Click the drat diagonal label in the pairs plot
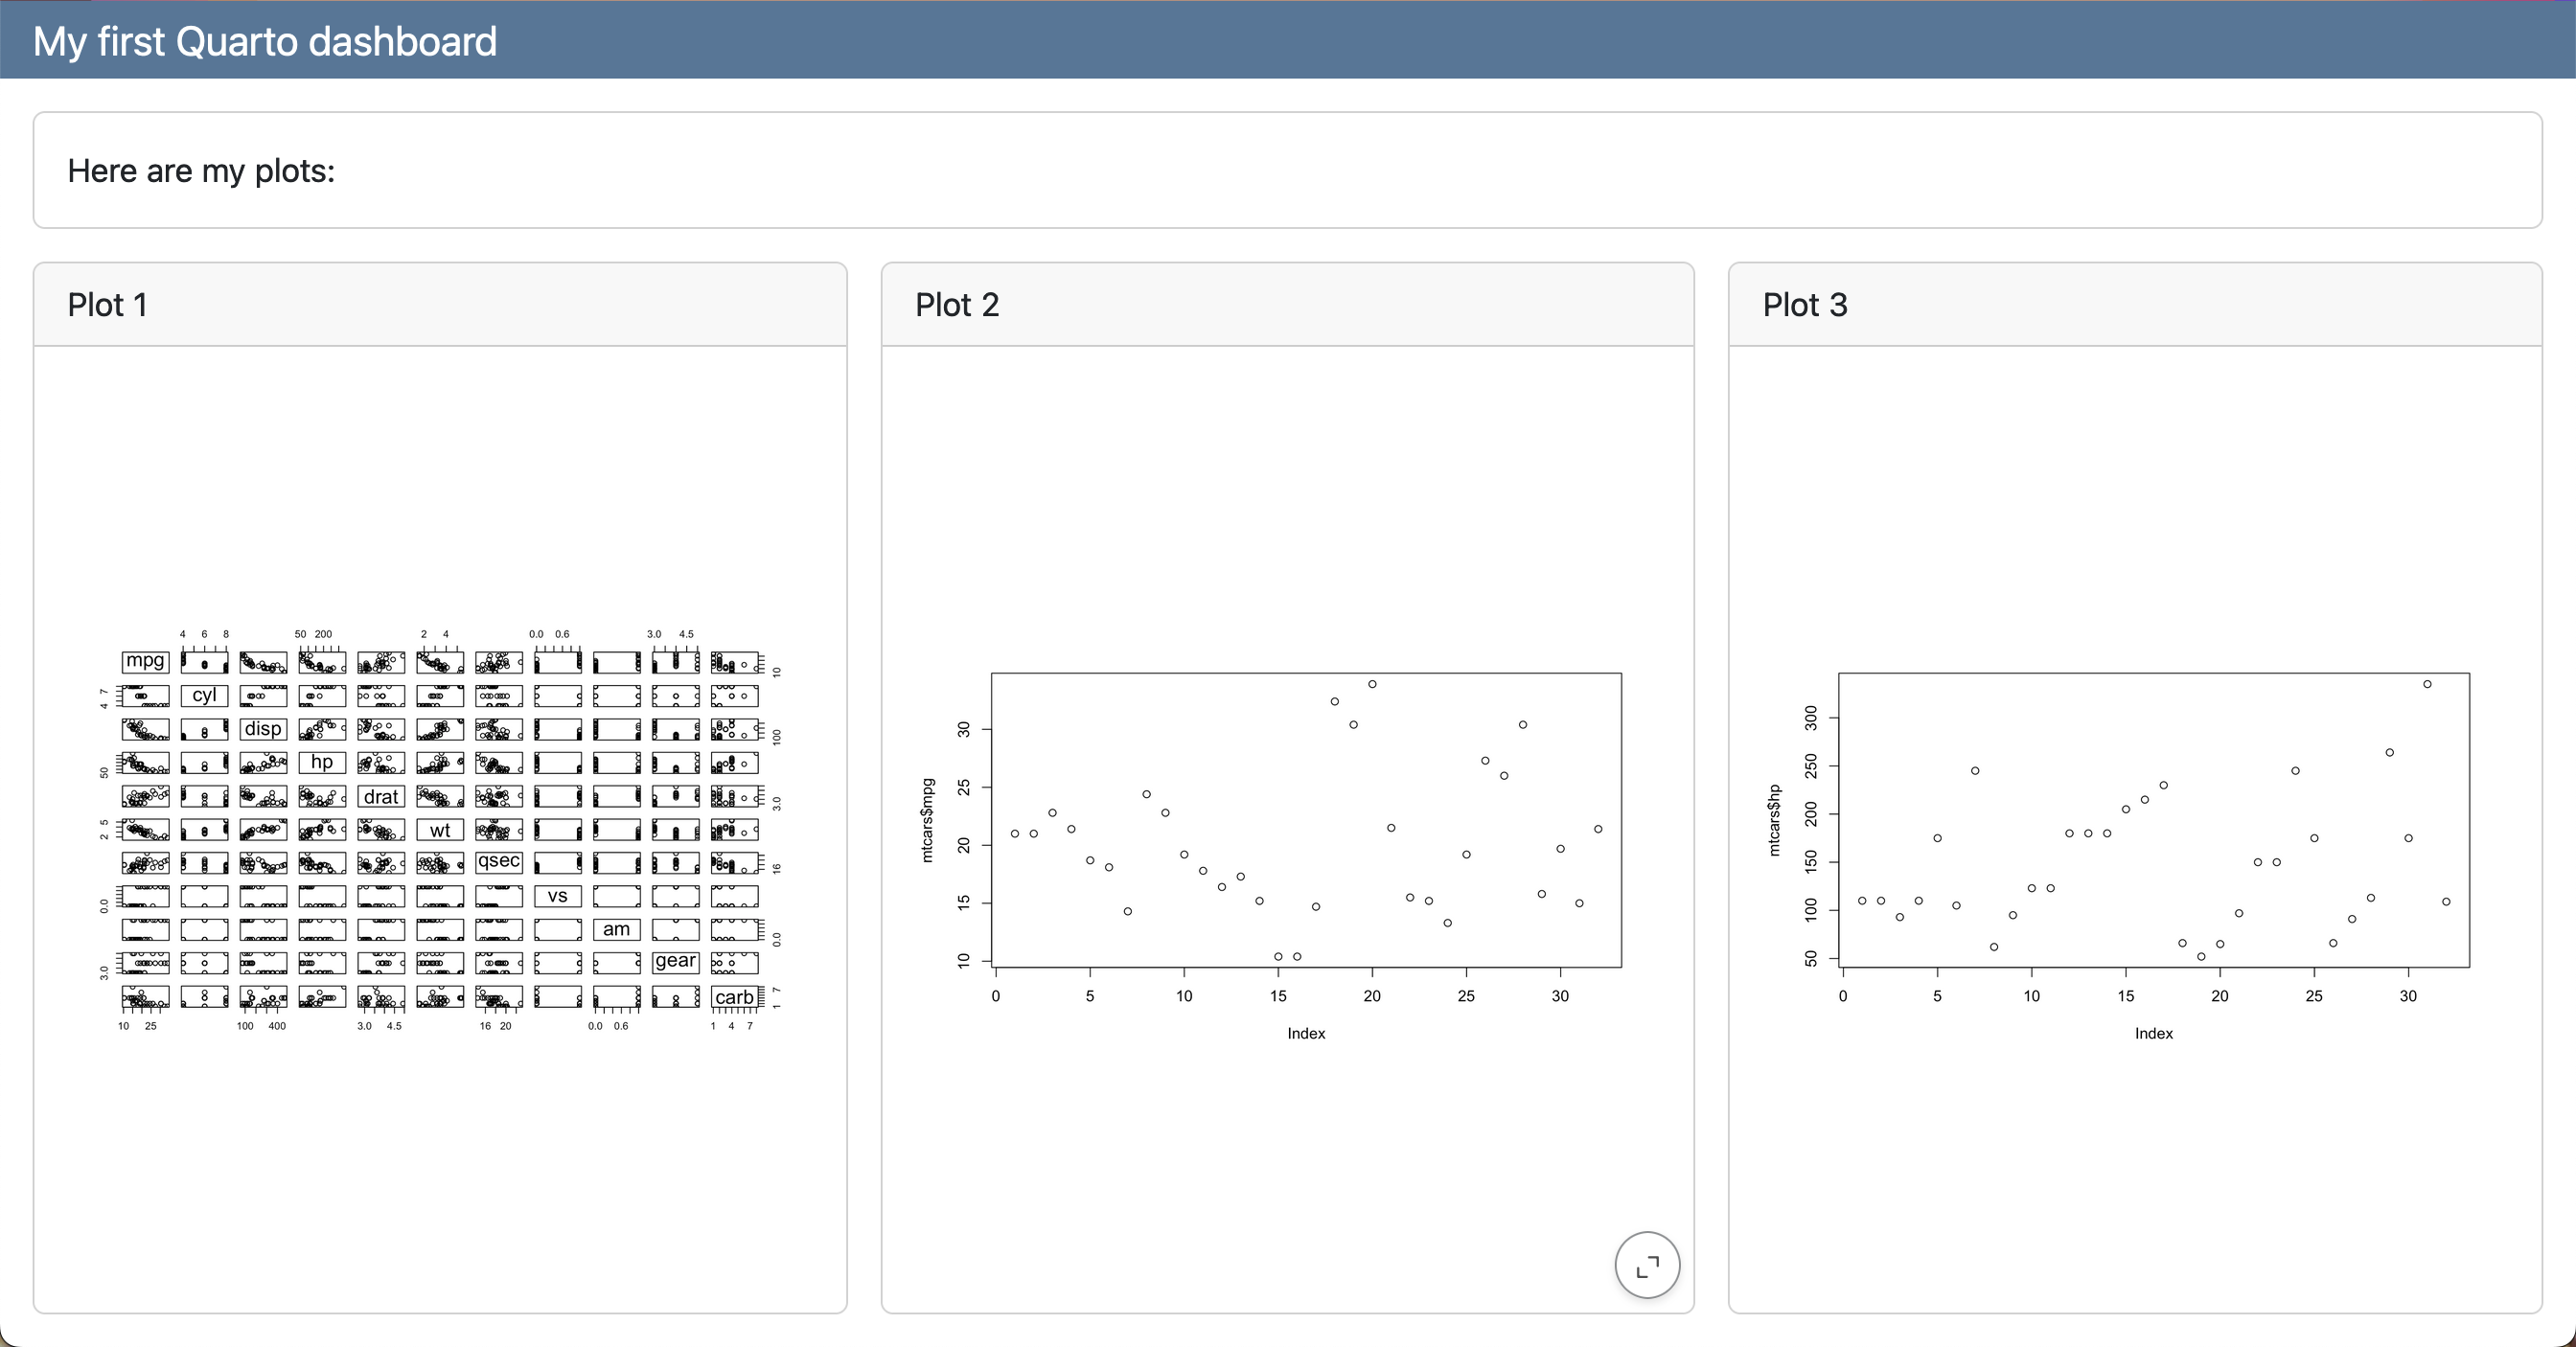The height and width of the screenshot is (1347, 2576). (380, 796)
